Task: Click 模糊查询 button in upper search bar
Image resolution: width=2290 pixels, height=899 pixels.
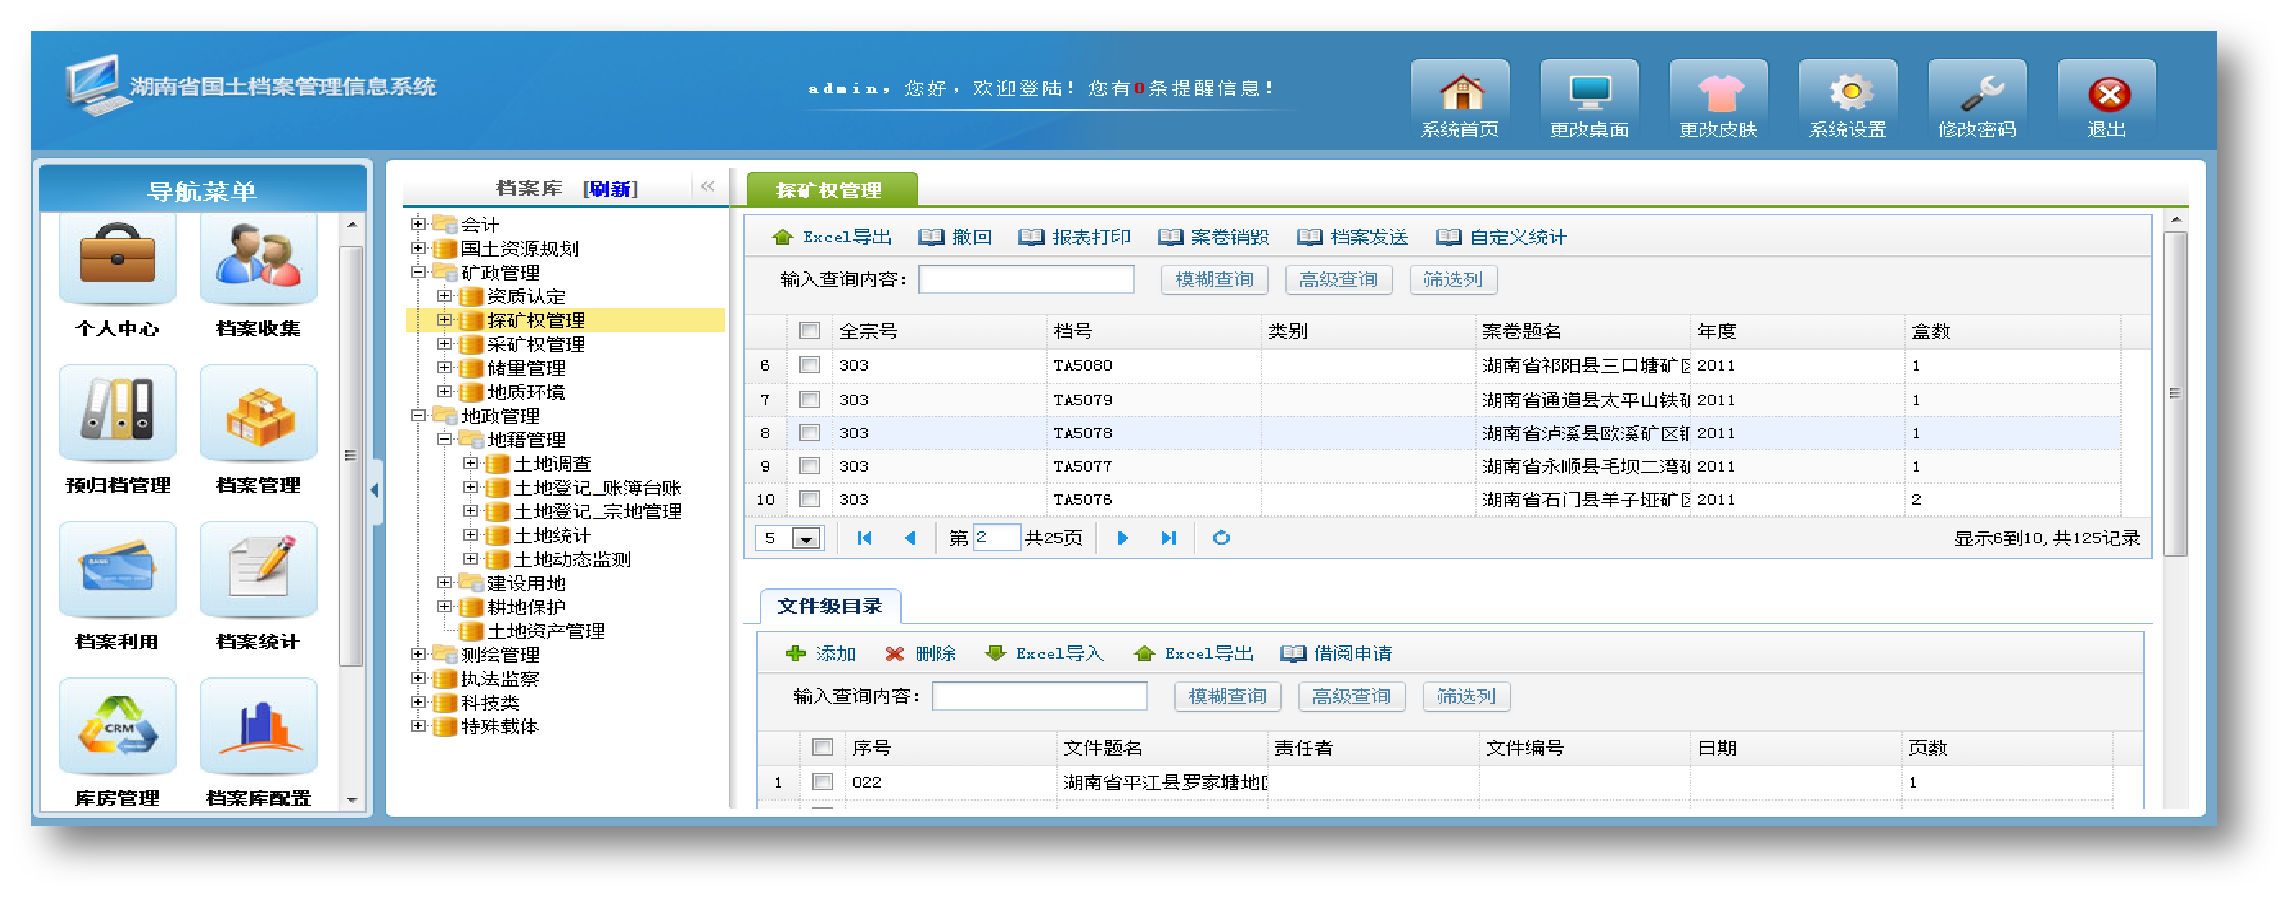Action: [1214, 279]
